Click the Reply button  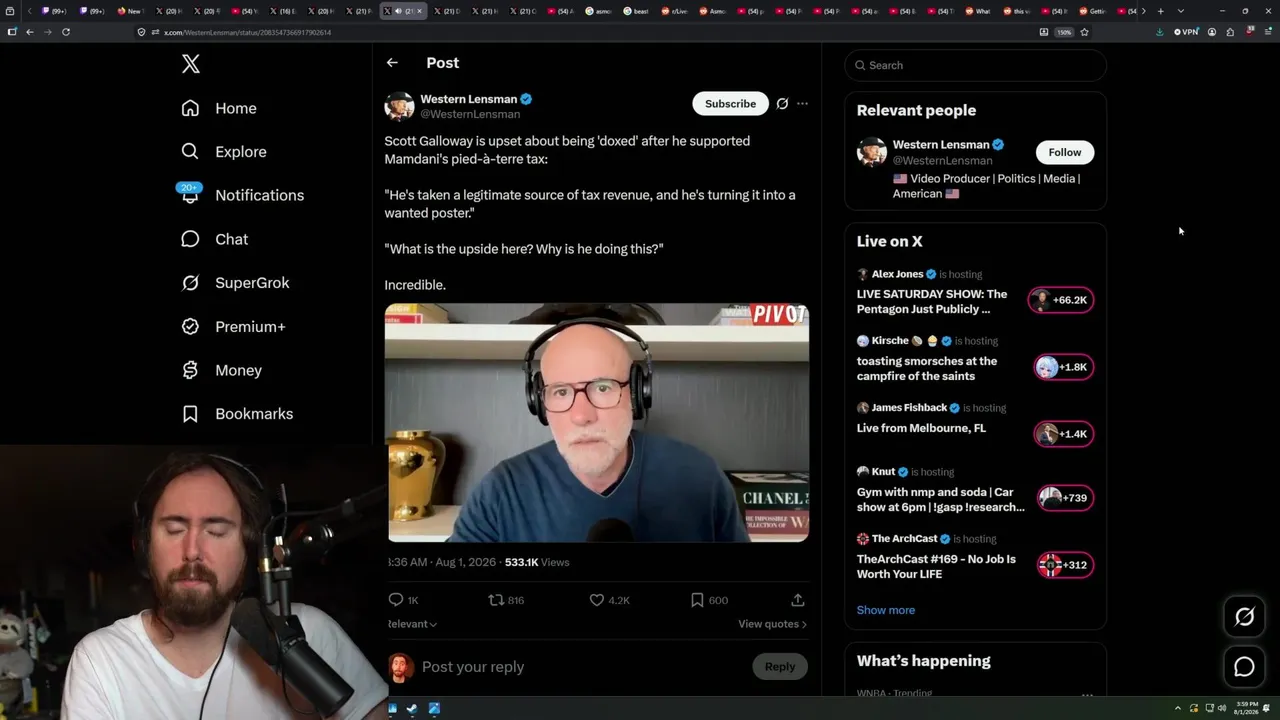click(x=780, y=667)
